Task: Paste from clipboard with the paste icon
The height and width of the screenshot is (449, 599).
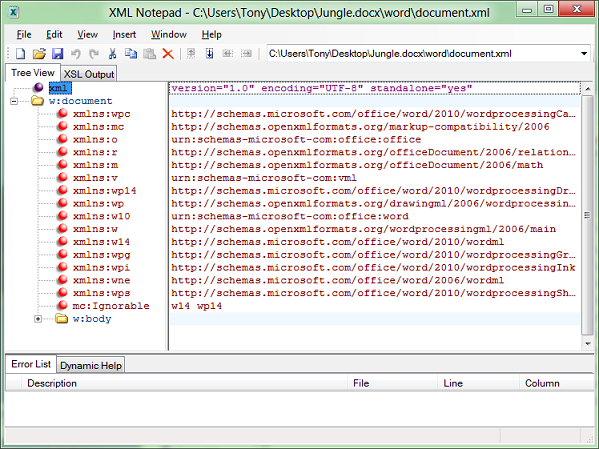Action: (149, 54)
